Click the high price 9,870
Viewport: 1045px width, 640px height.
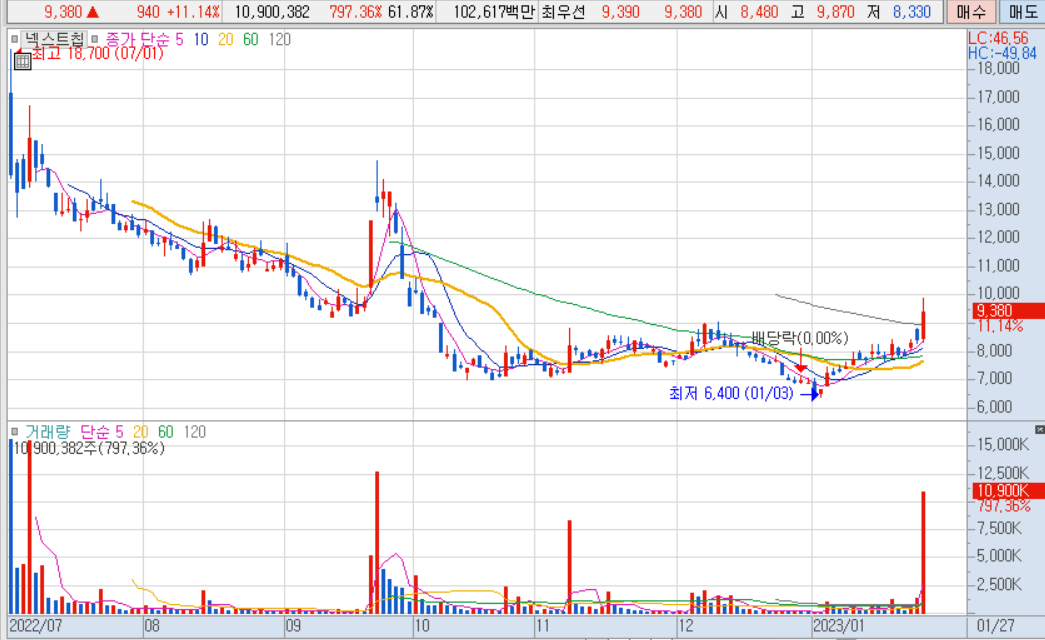[835, 12]
